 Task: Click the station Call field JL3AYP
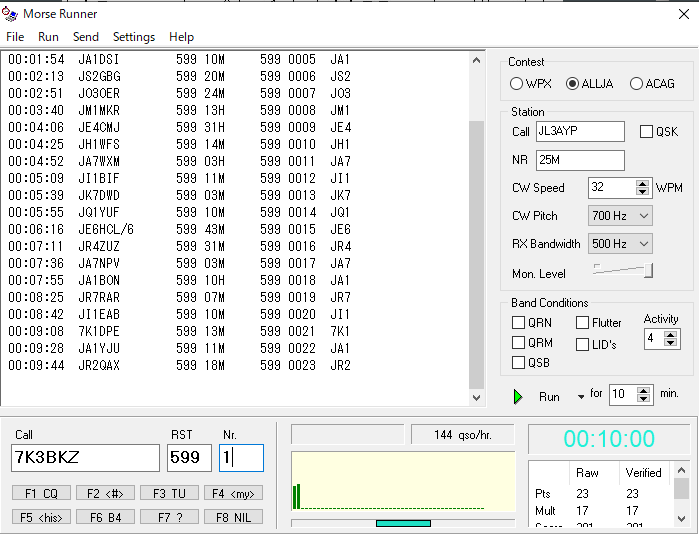pos(580,131)
